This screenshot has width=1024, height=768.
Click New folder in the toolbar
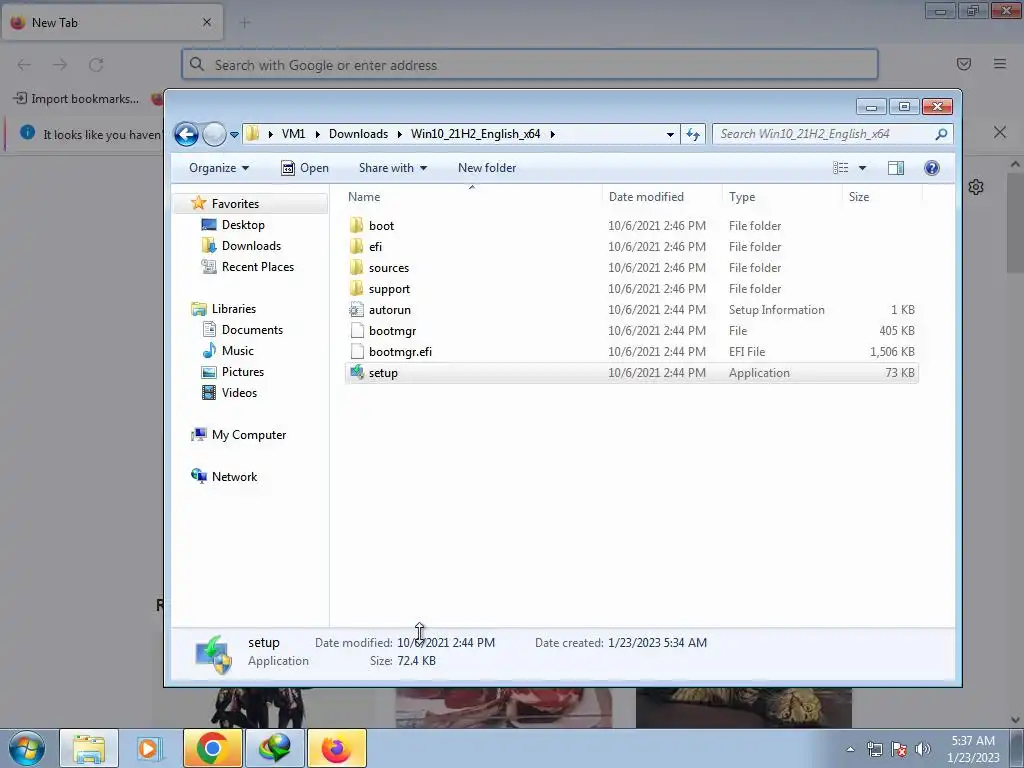[x=487, y=168]
